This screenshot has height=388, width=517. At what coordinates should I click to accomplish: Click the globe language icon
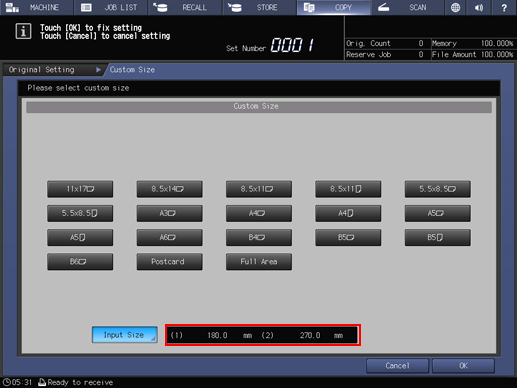455,7
